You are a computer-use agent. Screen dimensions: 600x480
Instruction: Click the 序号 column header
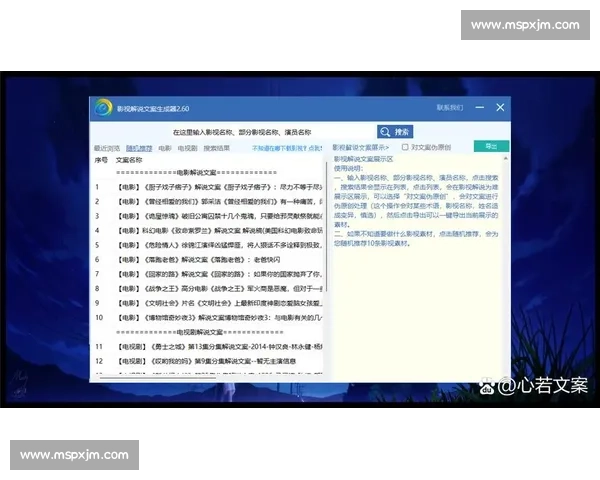pyautogui.click(x=101, y=160)
